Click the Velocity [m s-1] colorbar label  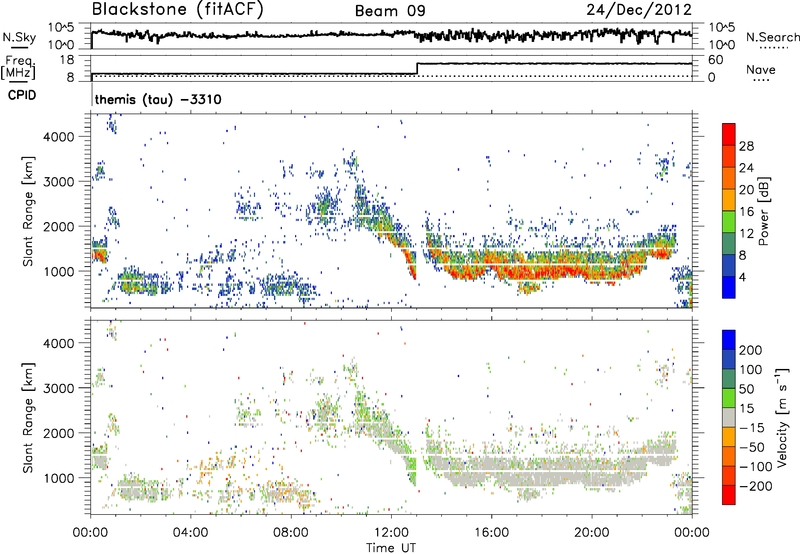pyautogui.click(x=781, y=417)
